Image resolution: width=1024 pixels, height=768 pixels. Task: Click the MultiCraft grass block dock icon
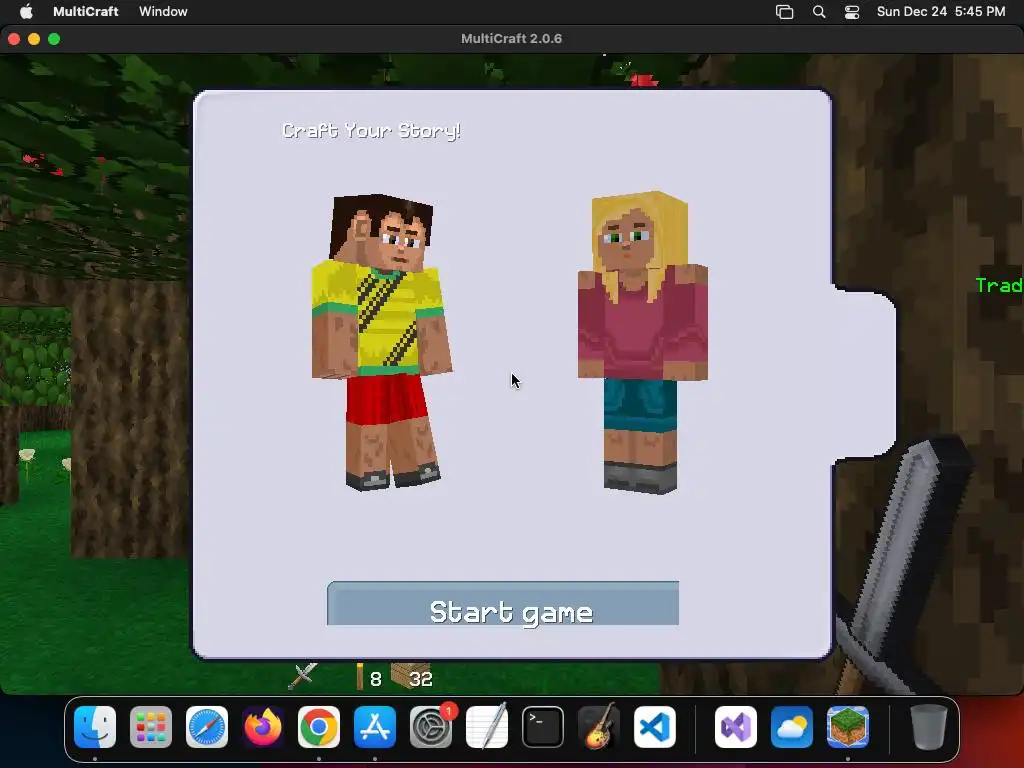coord(848,727)
